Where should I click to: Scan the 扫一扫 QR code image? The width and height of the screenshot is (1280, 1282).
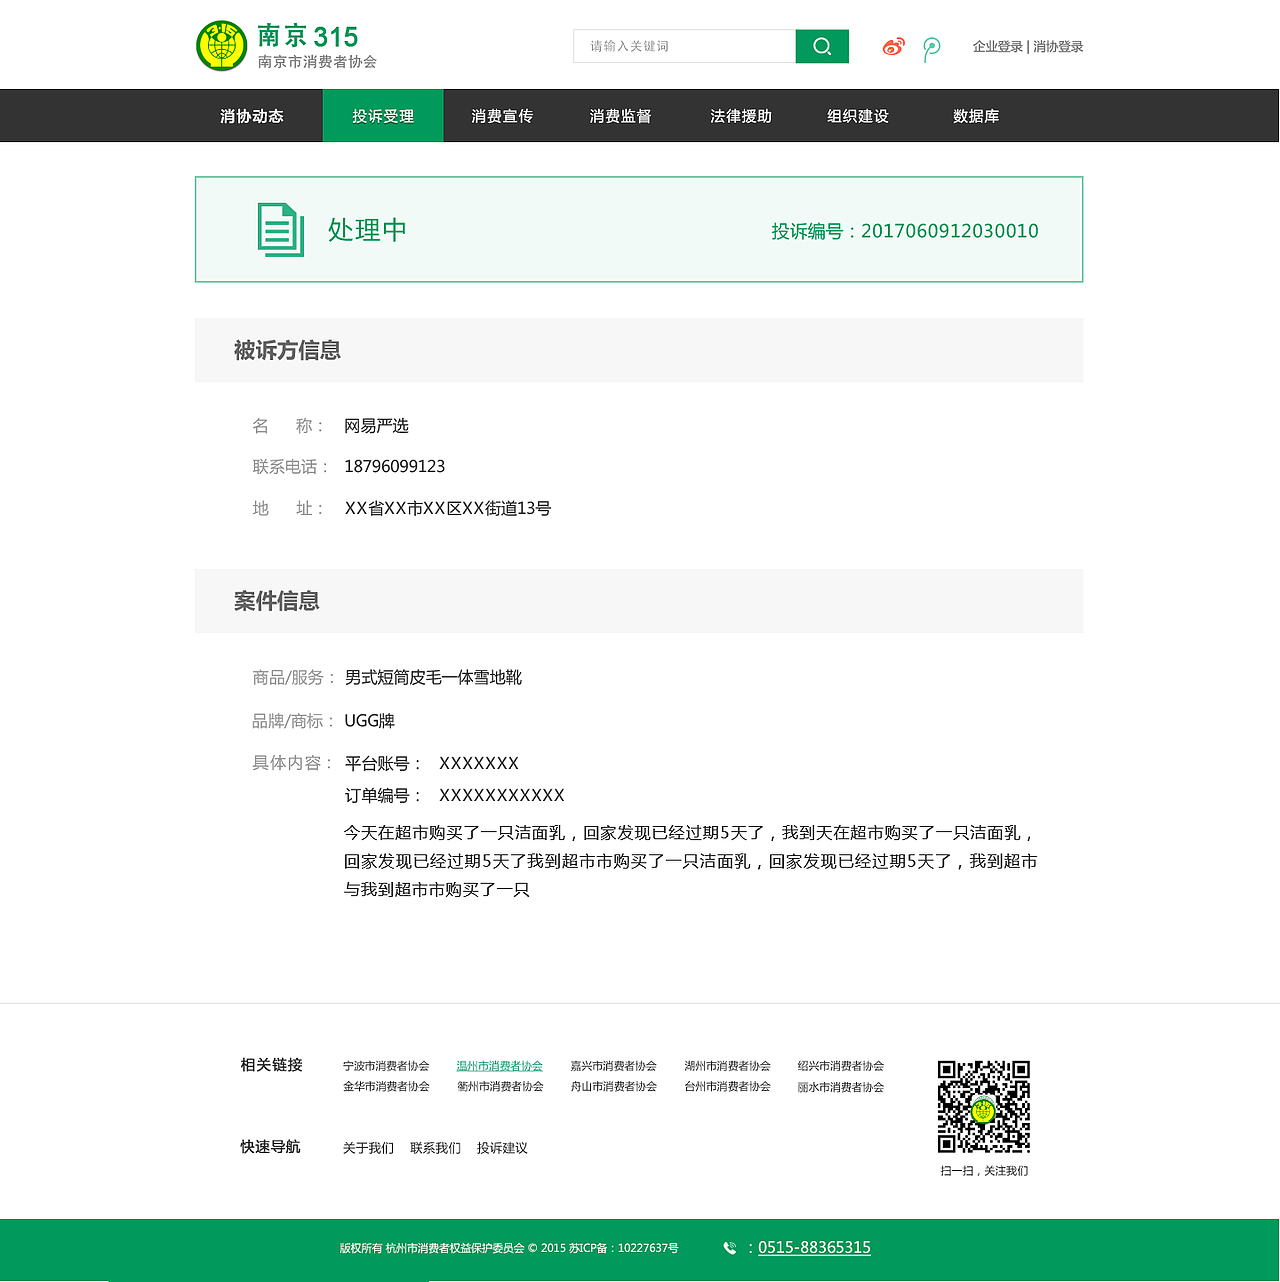[x=983, y=1108]
